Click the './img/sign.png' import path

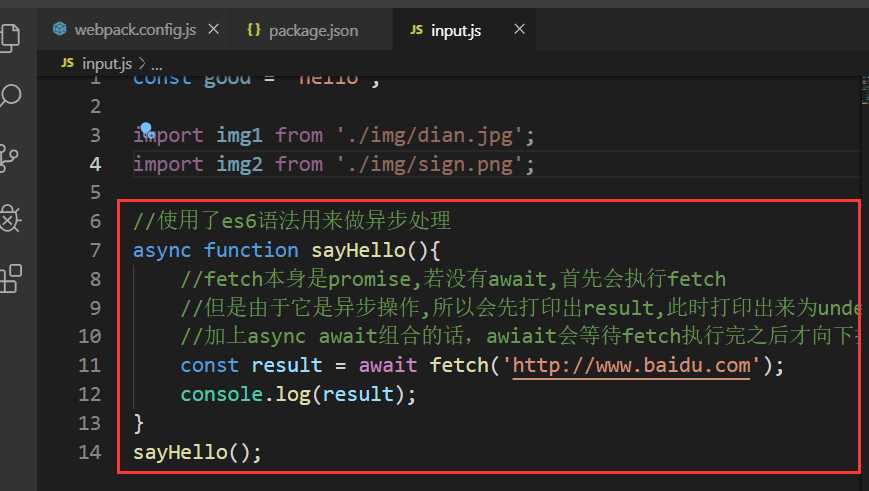coord(430,165)
